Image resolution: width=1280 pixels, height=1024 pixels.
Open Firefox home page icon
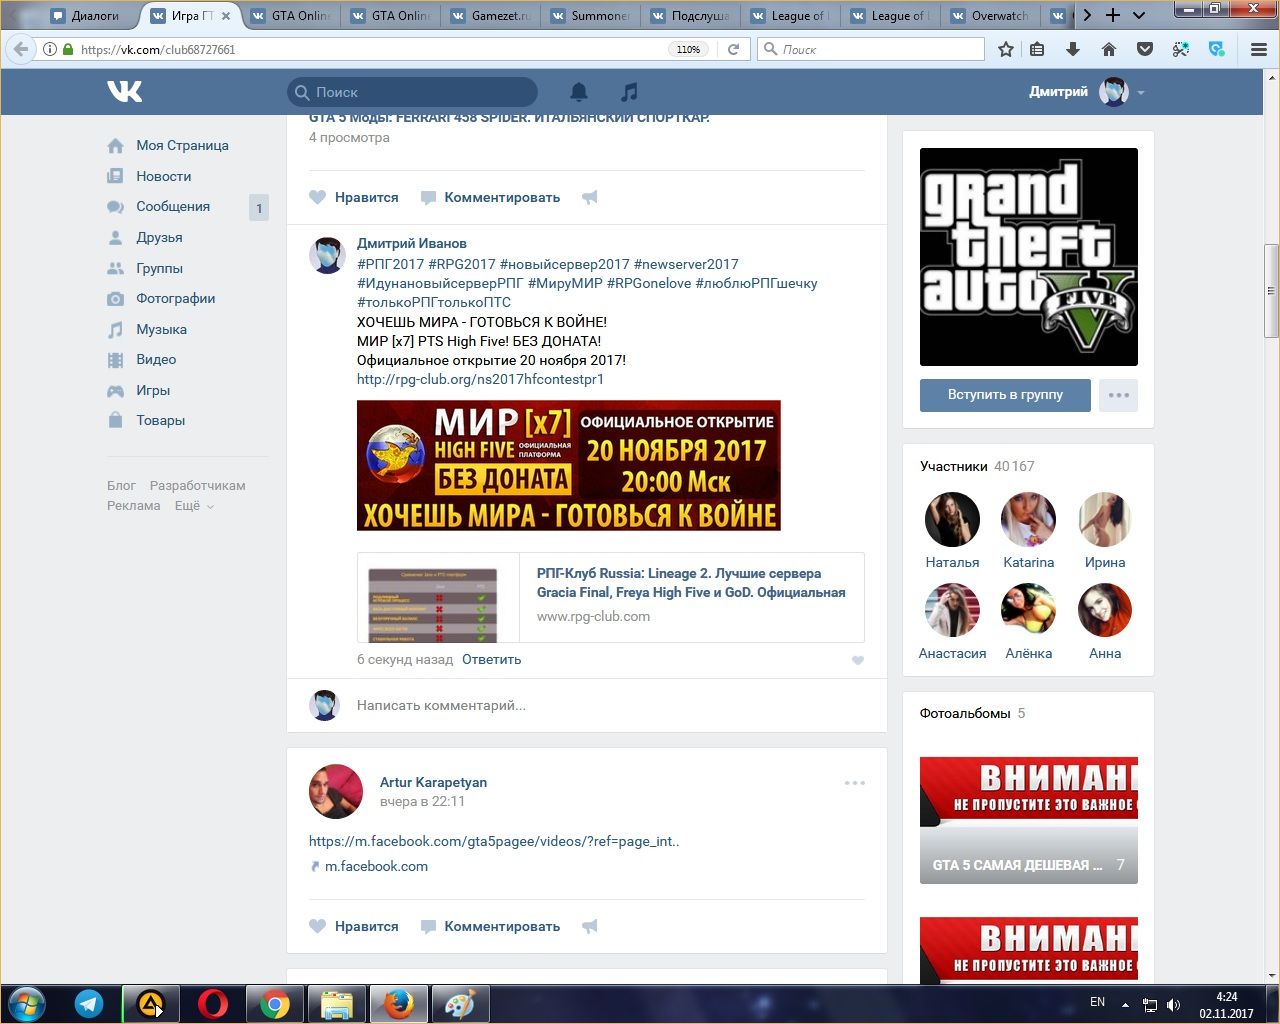1108,49
